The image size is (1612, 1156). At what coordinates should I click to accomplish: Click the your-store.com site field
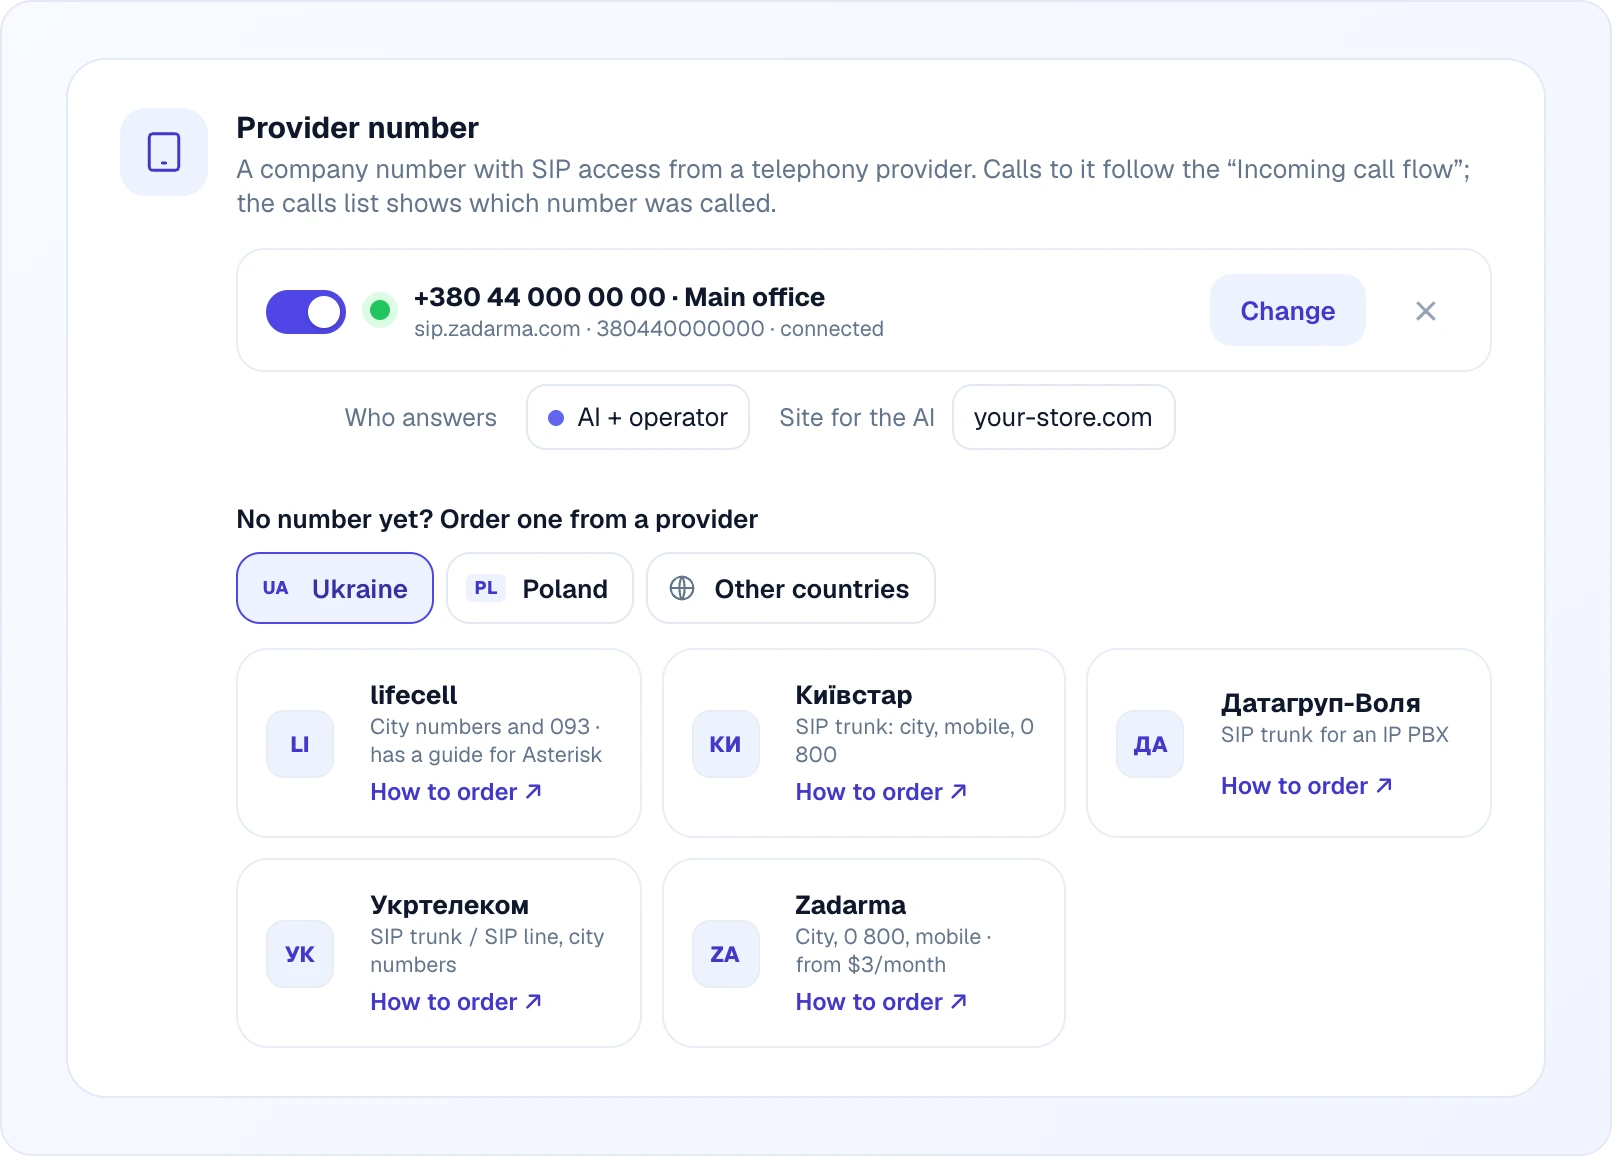point(1063,417)
